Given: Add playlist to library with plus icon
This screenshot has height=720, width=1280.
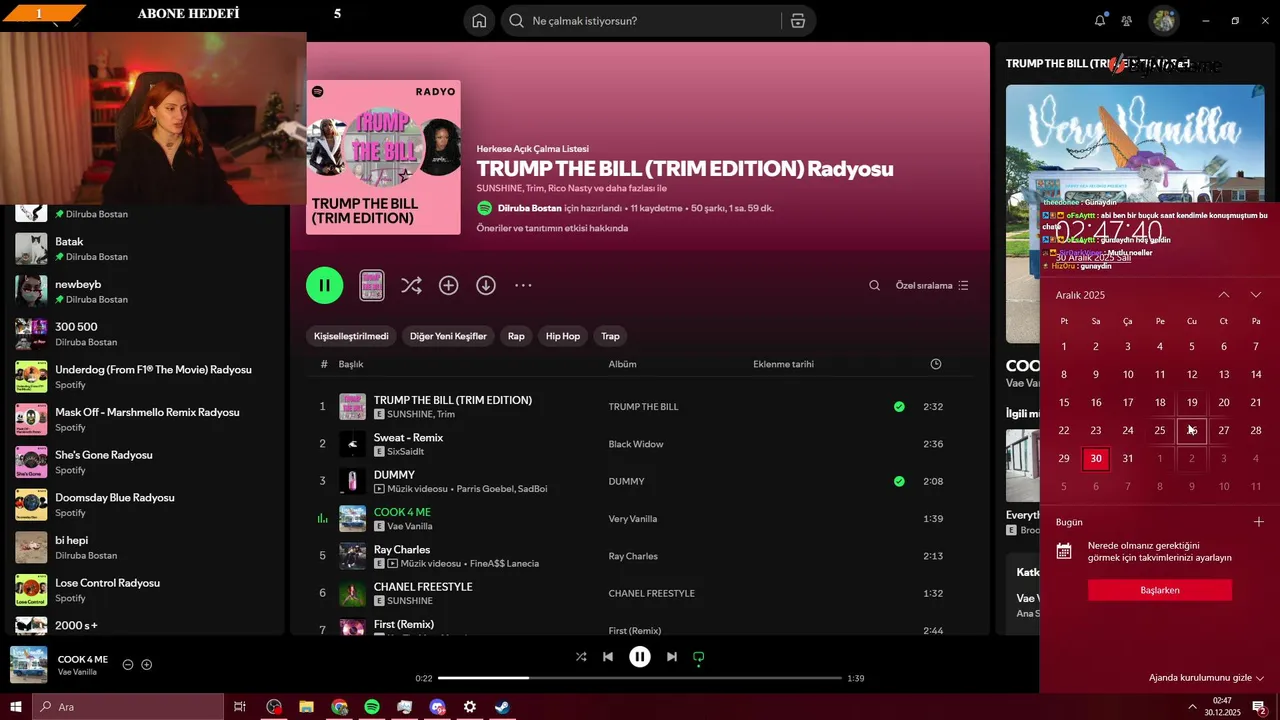Looking at the screenshot, I should 449,285.
